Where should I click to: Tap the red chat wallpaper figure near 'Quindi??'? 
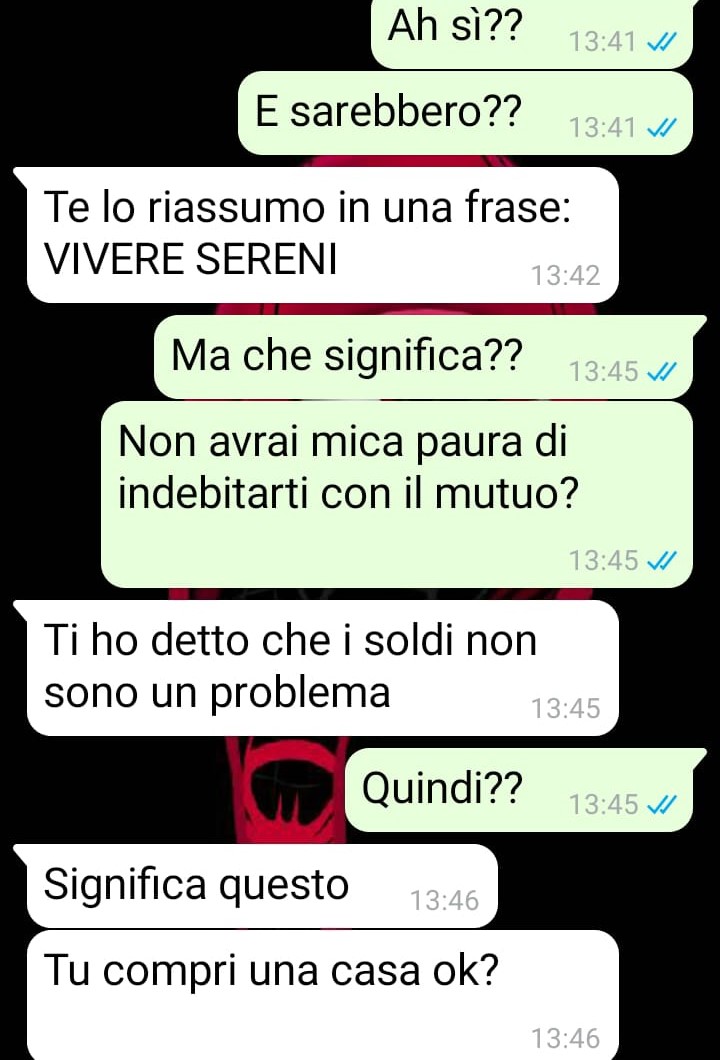[x=287, y=790]
